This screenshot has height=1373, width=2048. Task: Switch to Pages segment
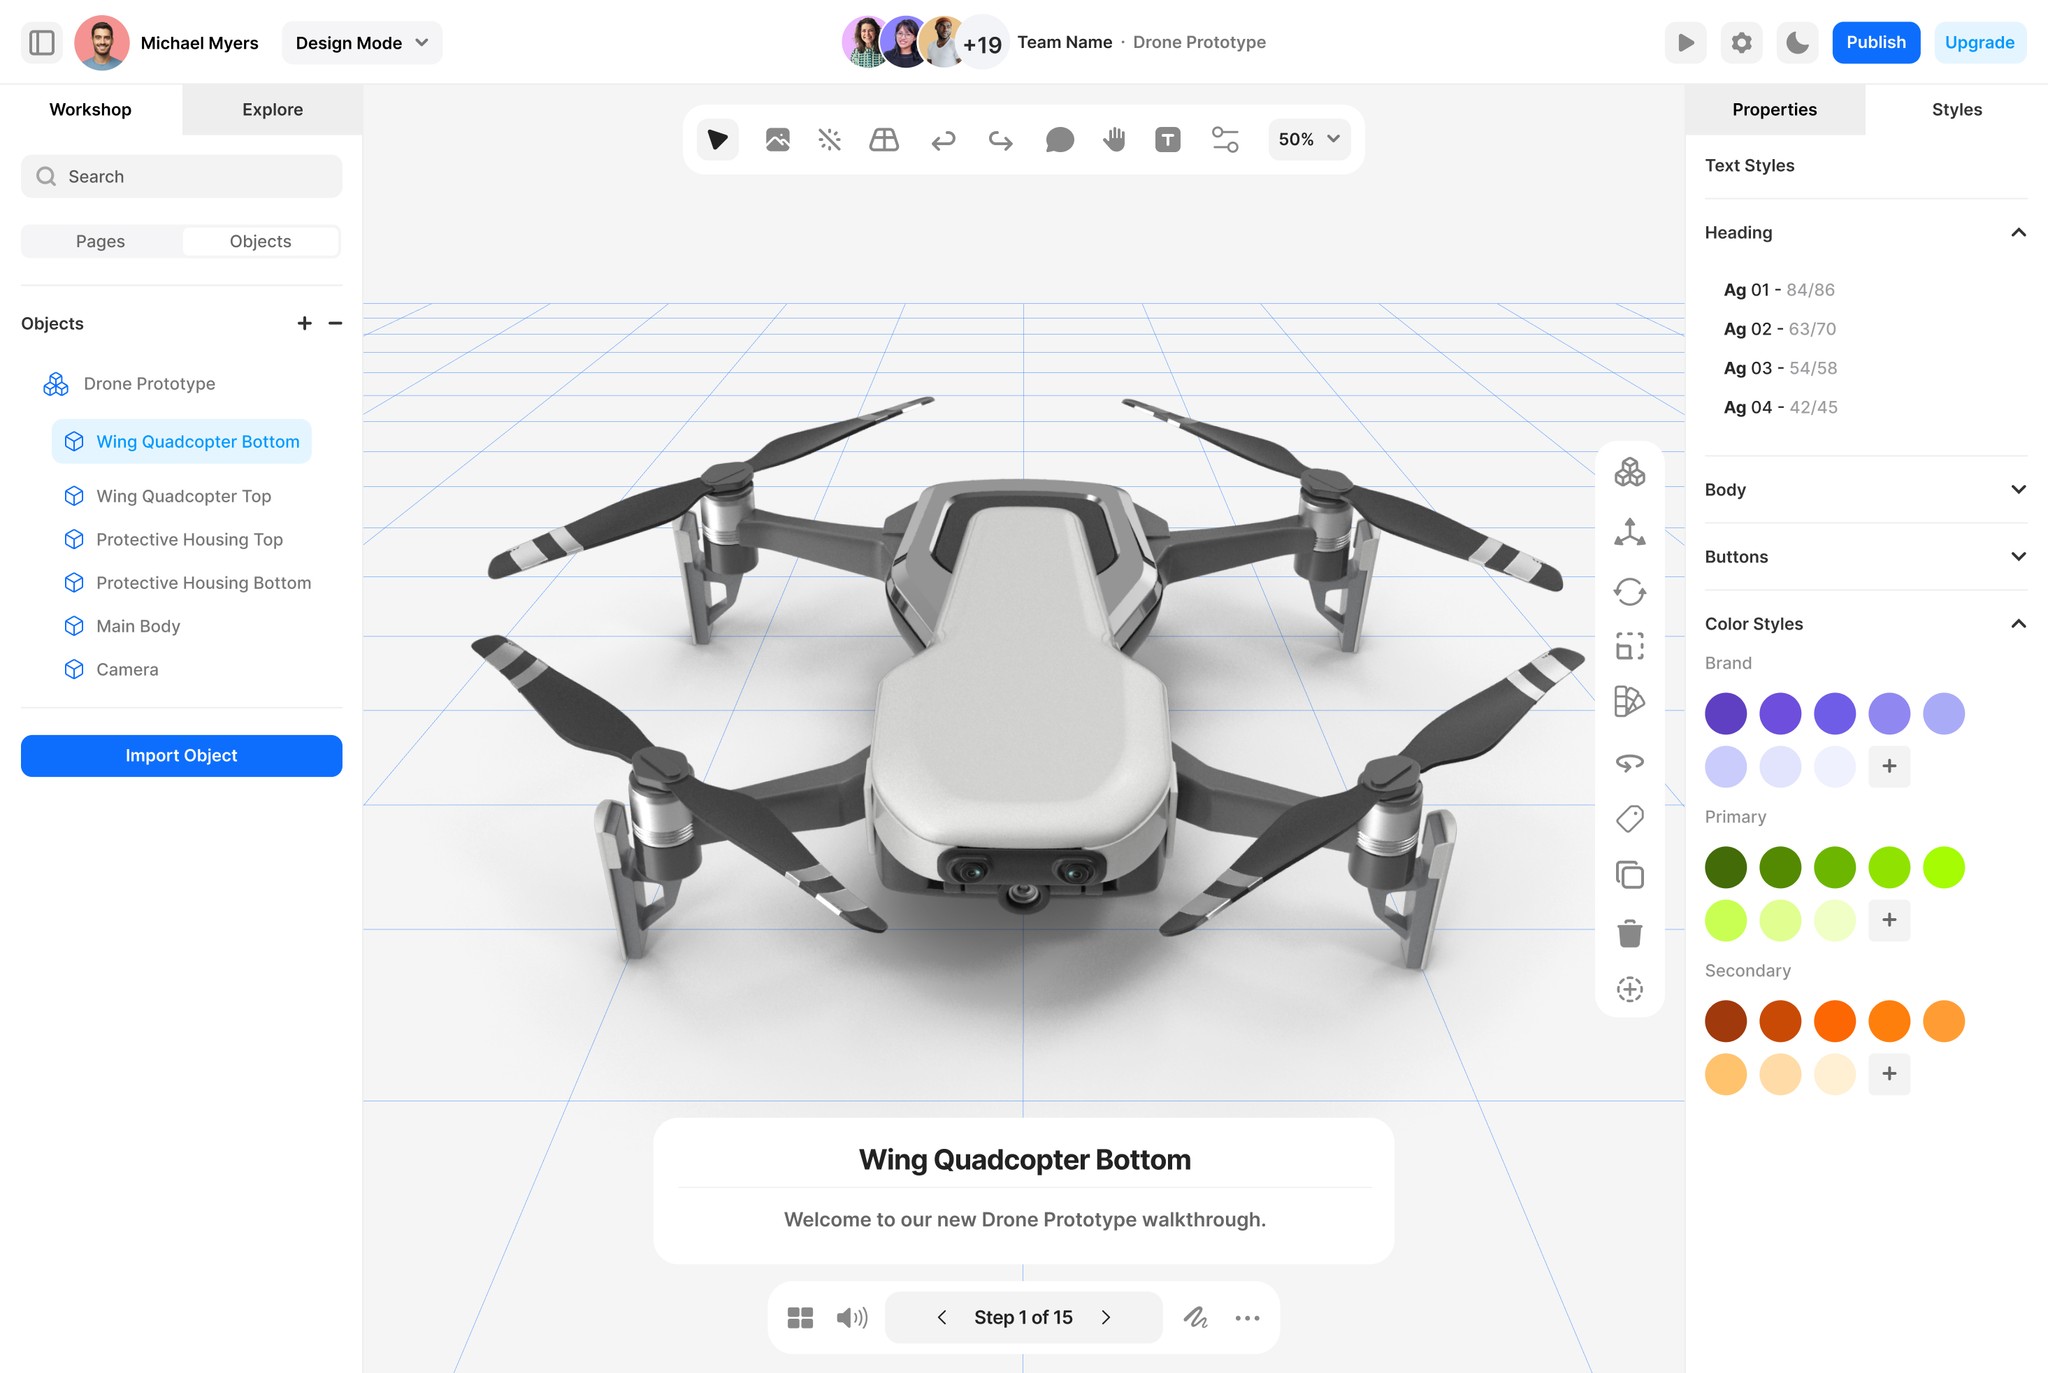[x=100, y=241]
